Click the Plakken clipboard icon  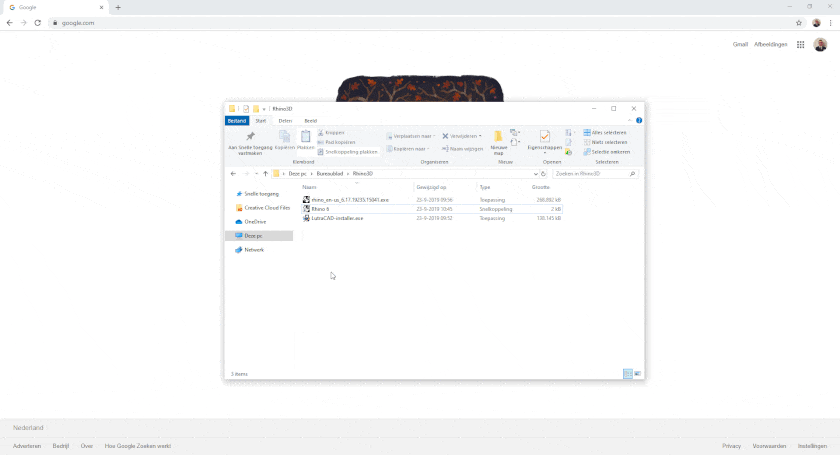(305, 136)
